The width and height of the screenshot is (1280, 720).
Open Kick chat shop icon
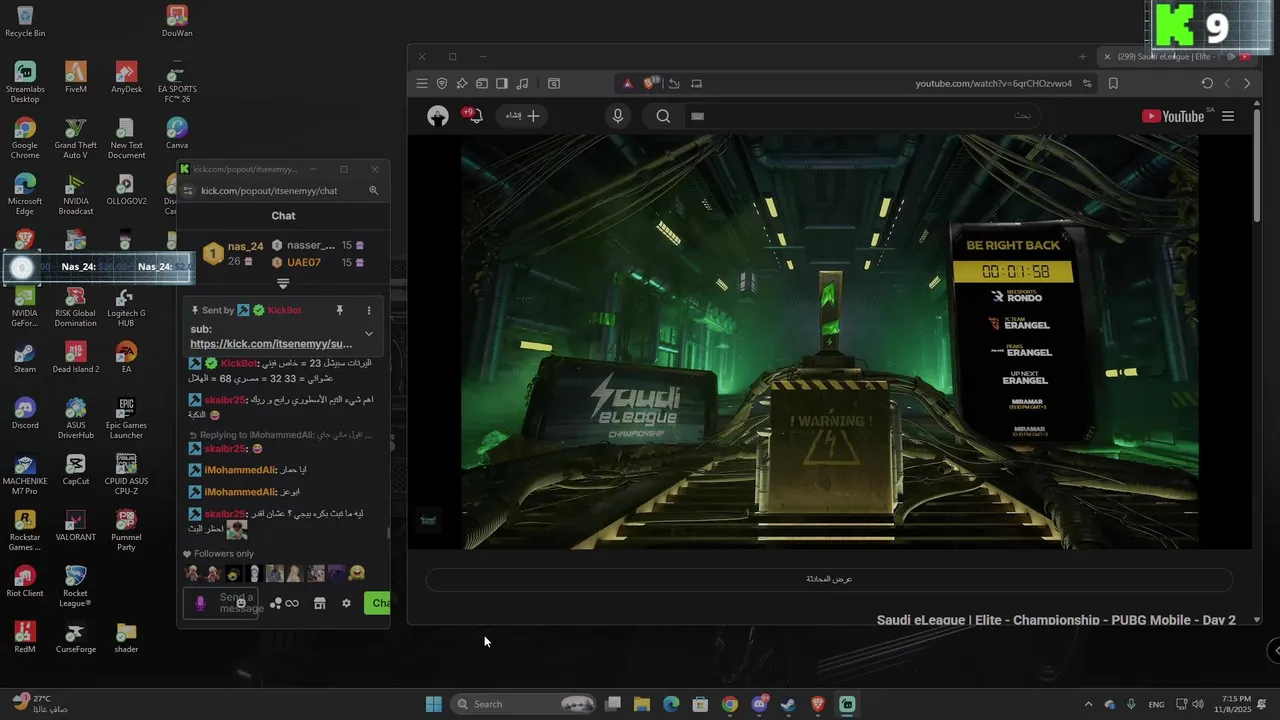click(320, 603)
